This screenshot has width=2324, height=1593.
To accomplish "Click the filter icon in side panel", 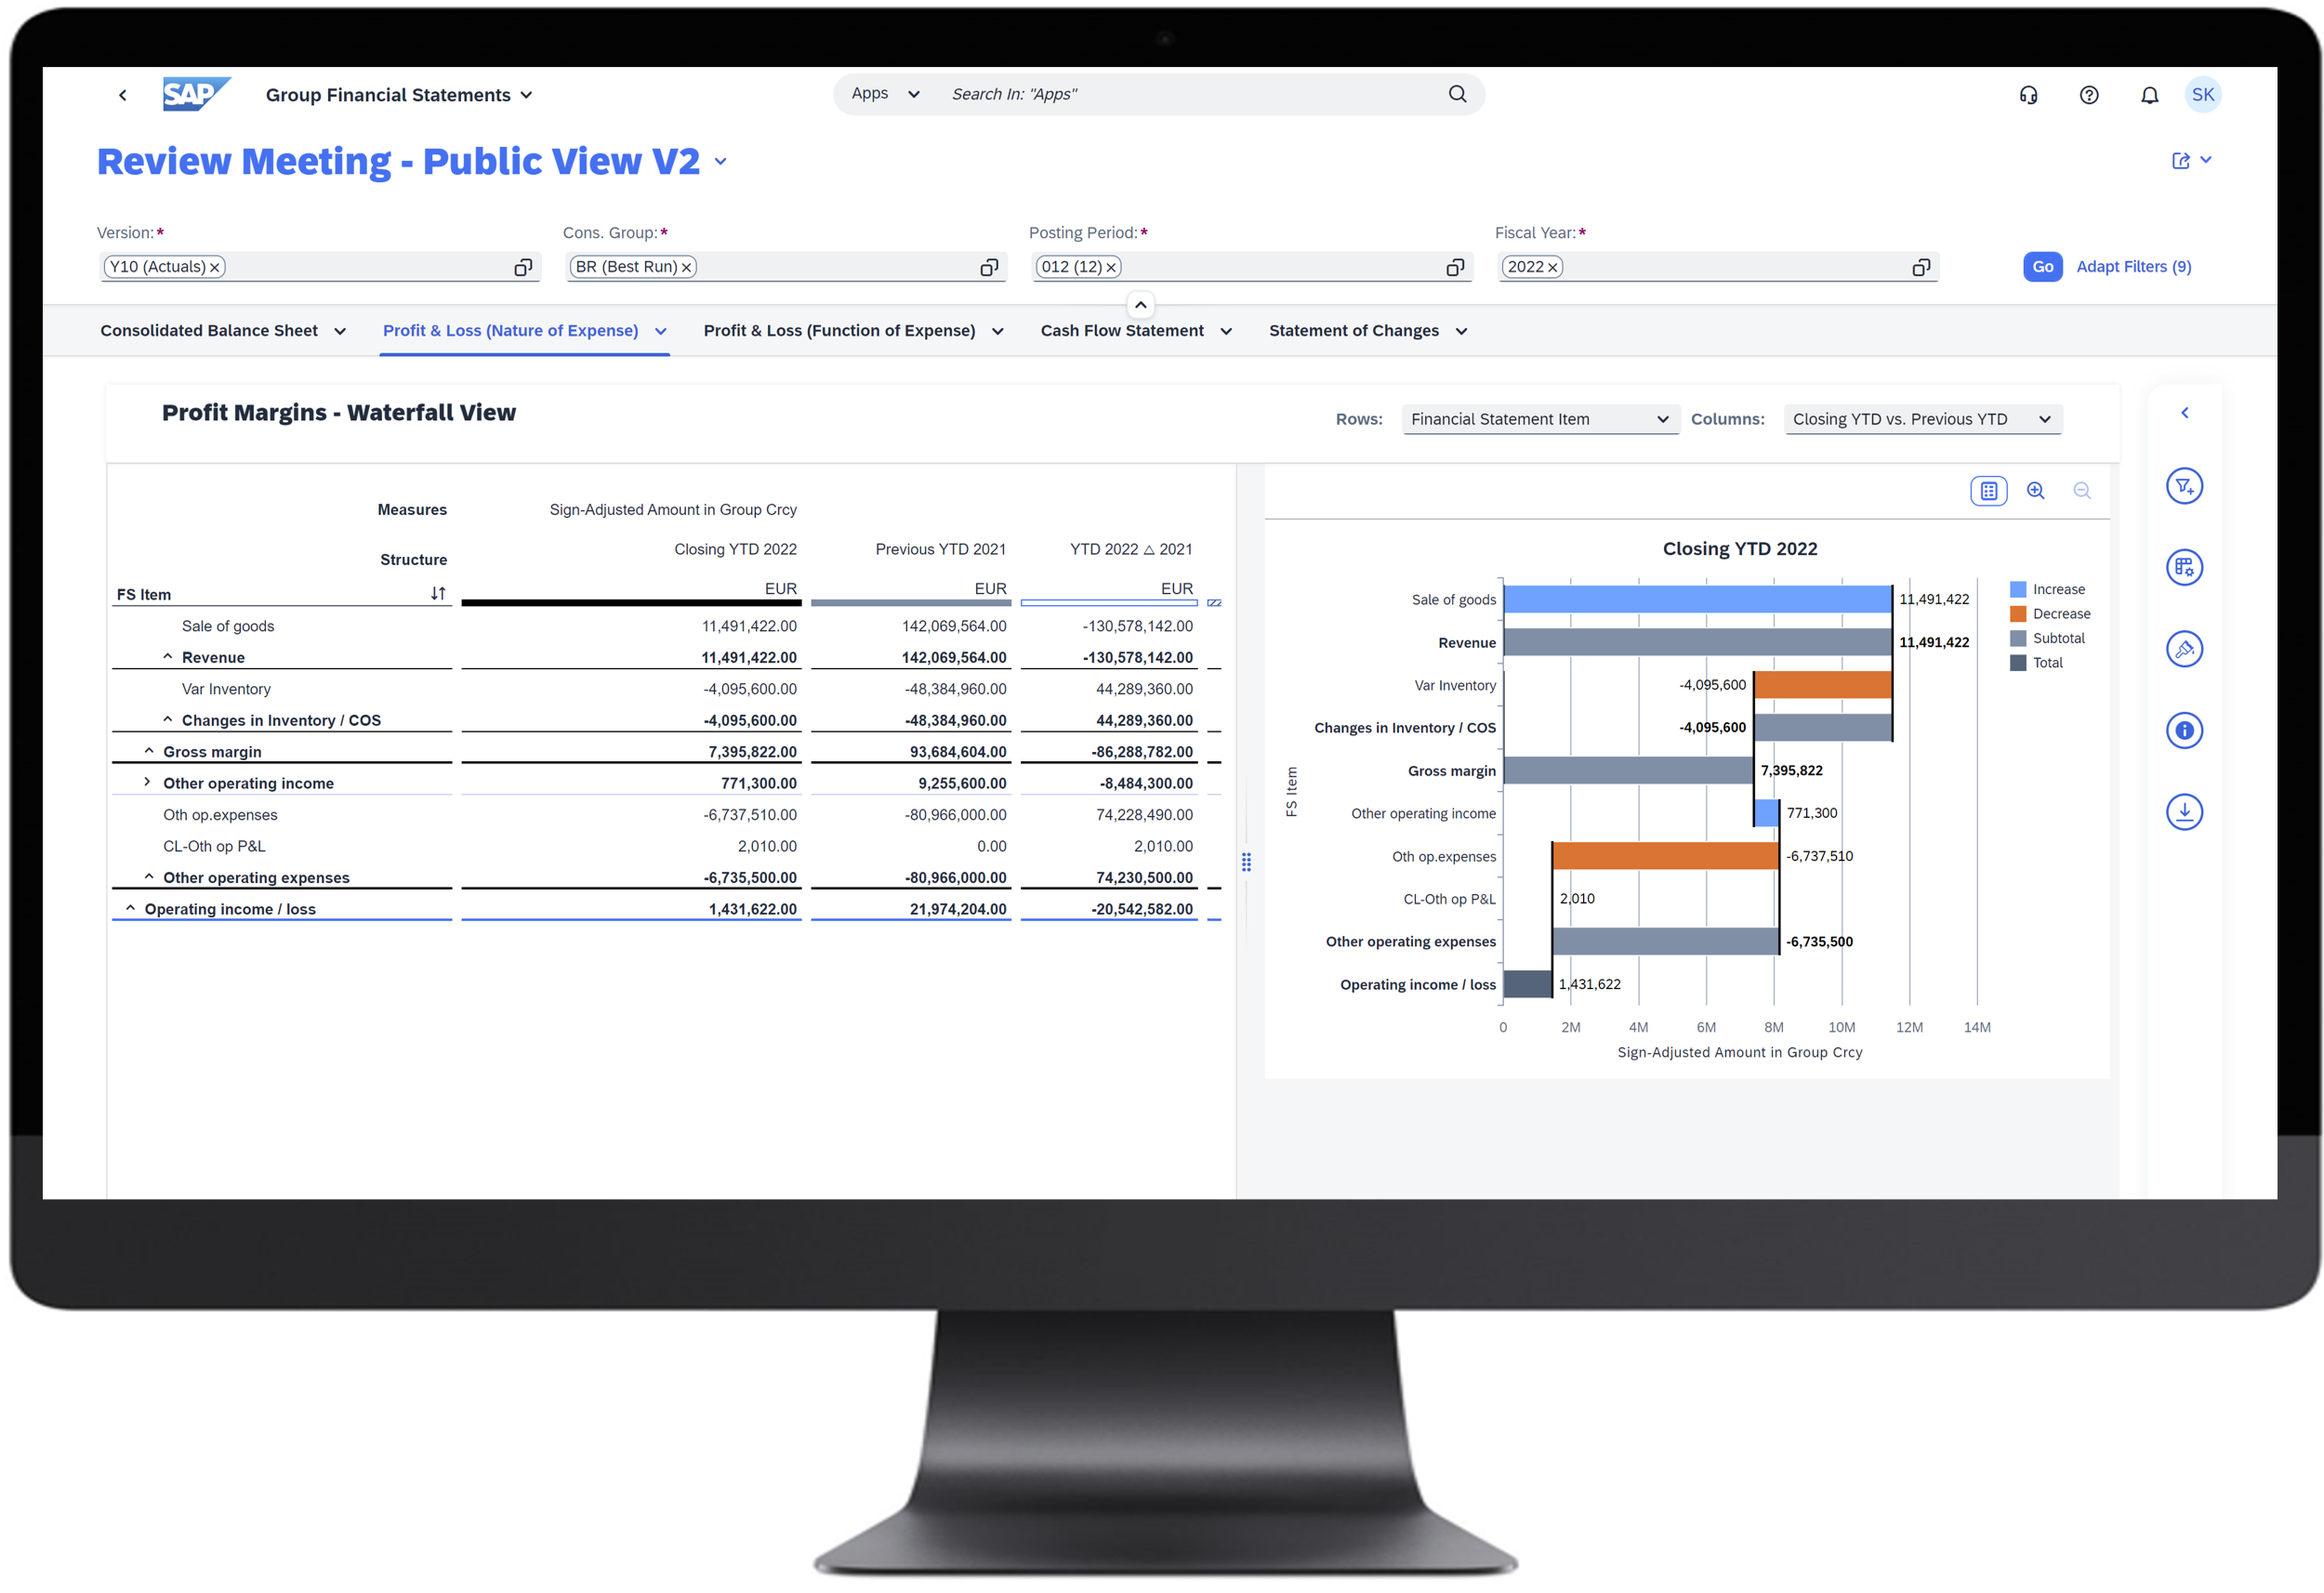I will [2184, 486].
